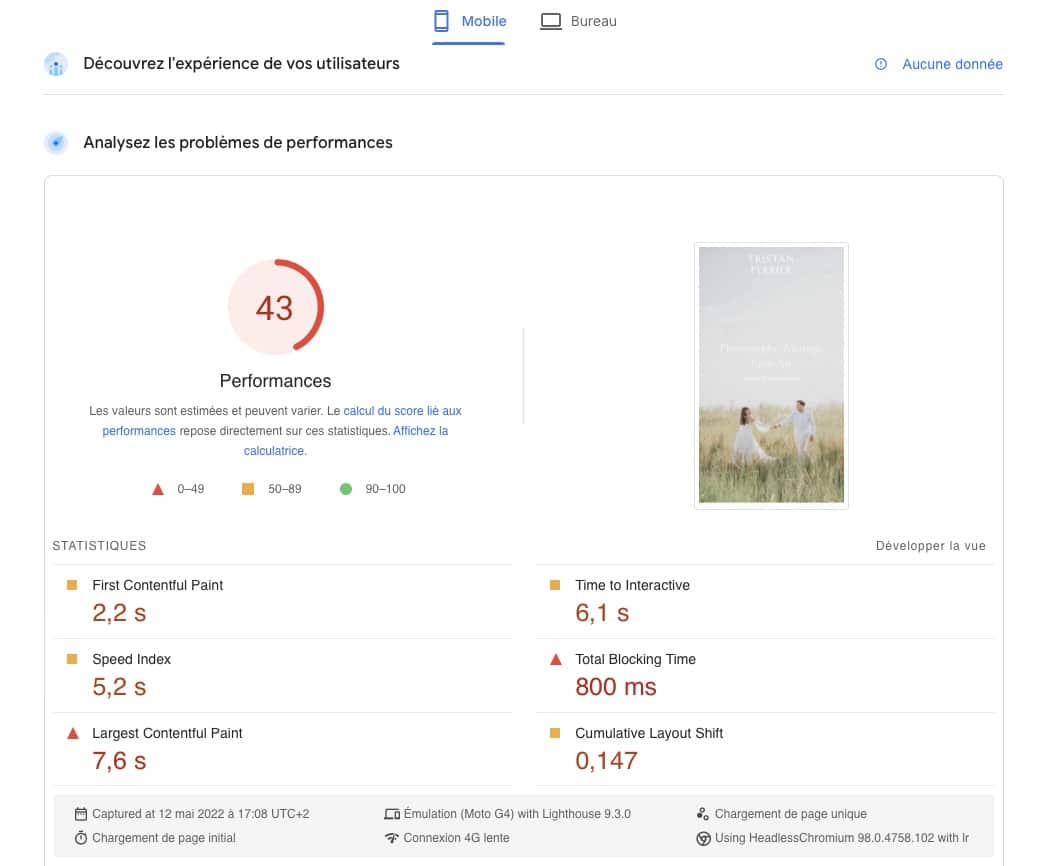The width and height of the screenshot is (1046, 866).
Task: Click the WiFi icon for slow 4G connection
Action: (393, 838)
